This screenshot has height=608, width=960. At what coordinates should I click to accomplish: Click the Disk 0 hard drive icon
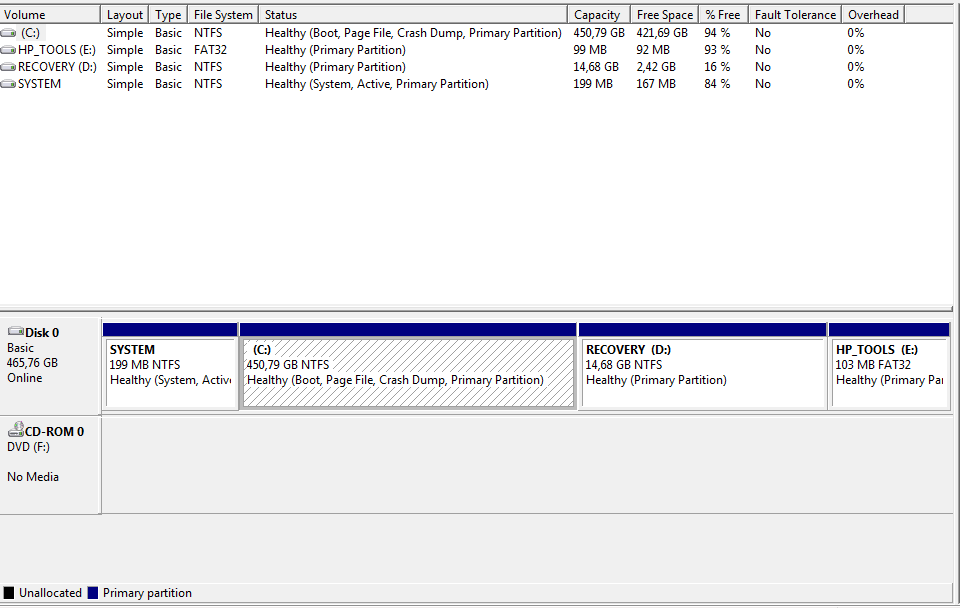pos(15,332)
